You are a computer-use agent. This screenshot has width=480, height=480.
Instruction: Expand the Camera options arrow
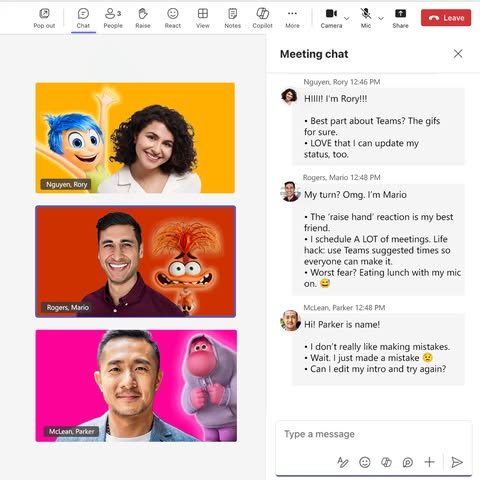(347, 18)
